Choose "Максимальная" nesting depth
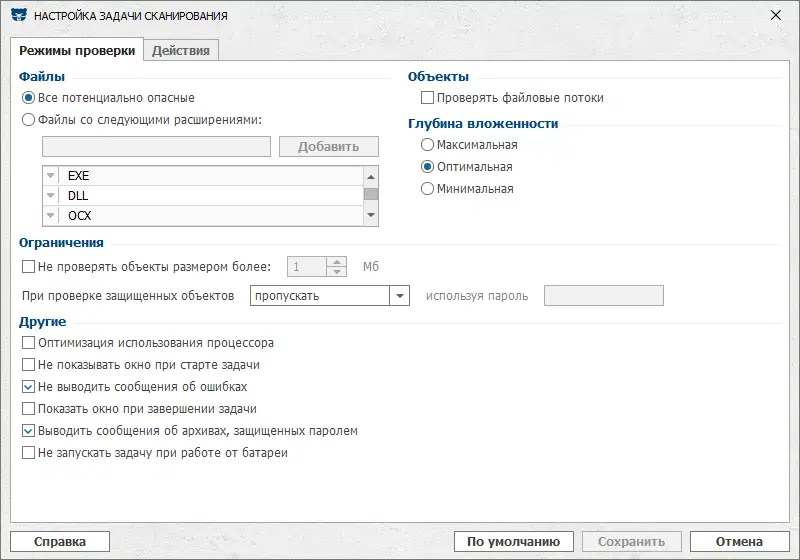The image size is (800, 560). tap(428, 145)
